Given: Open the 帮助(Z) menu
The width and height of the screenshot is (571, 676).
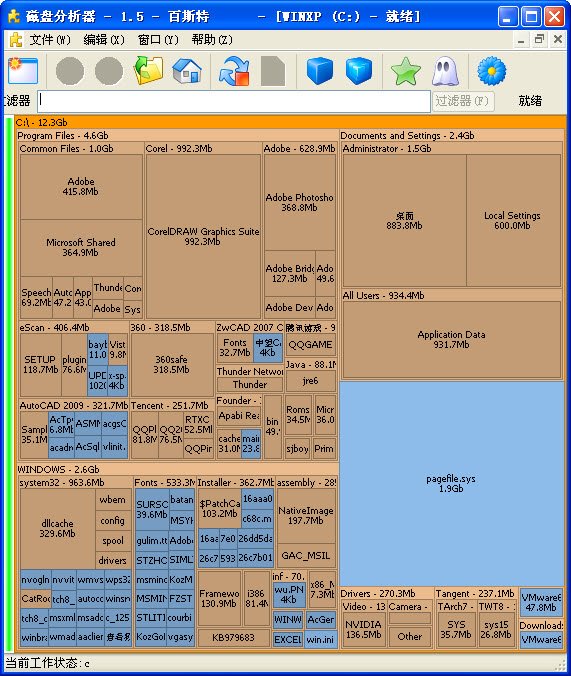Looking at the screenshot, I should pyautogui.click(x=212, y=40).
